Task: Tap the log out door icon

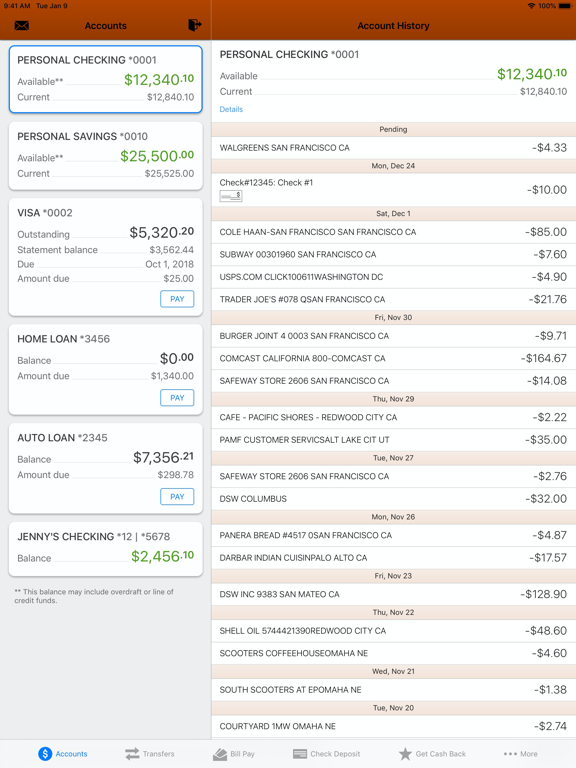Action: coord(194,25)
